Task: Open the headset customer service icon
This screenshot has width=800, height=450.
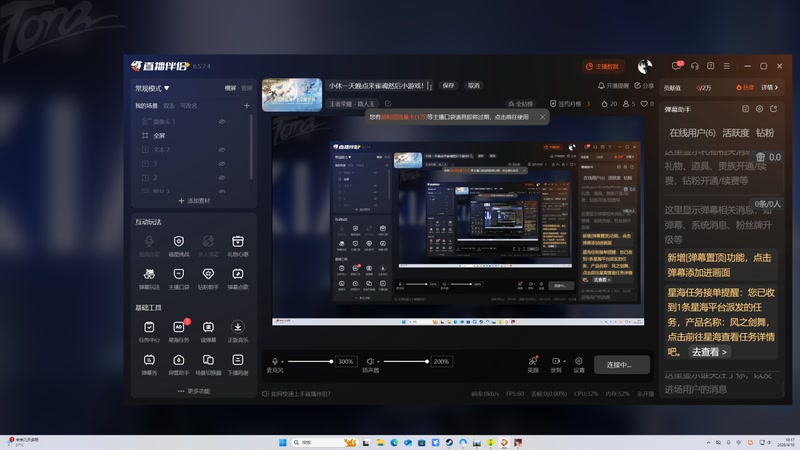Action: (694, 66)
